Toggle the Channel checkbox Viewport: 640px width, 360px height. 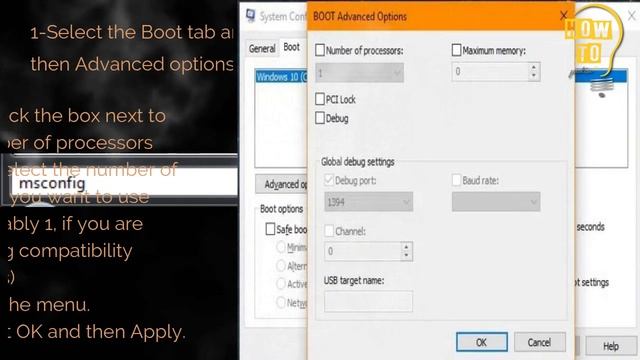tap(329, 231)
